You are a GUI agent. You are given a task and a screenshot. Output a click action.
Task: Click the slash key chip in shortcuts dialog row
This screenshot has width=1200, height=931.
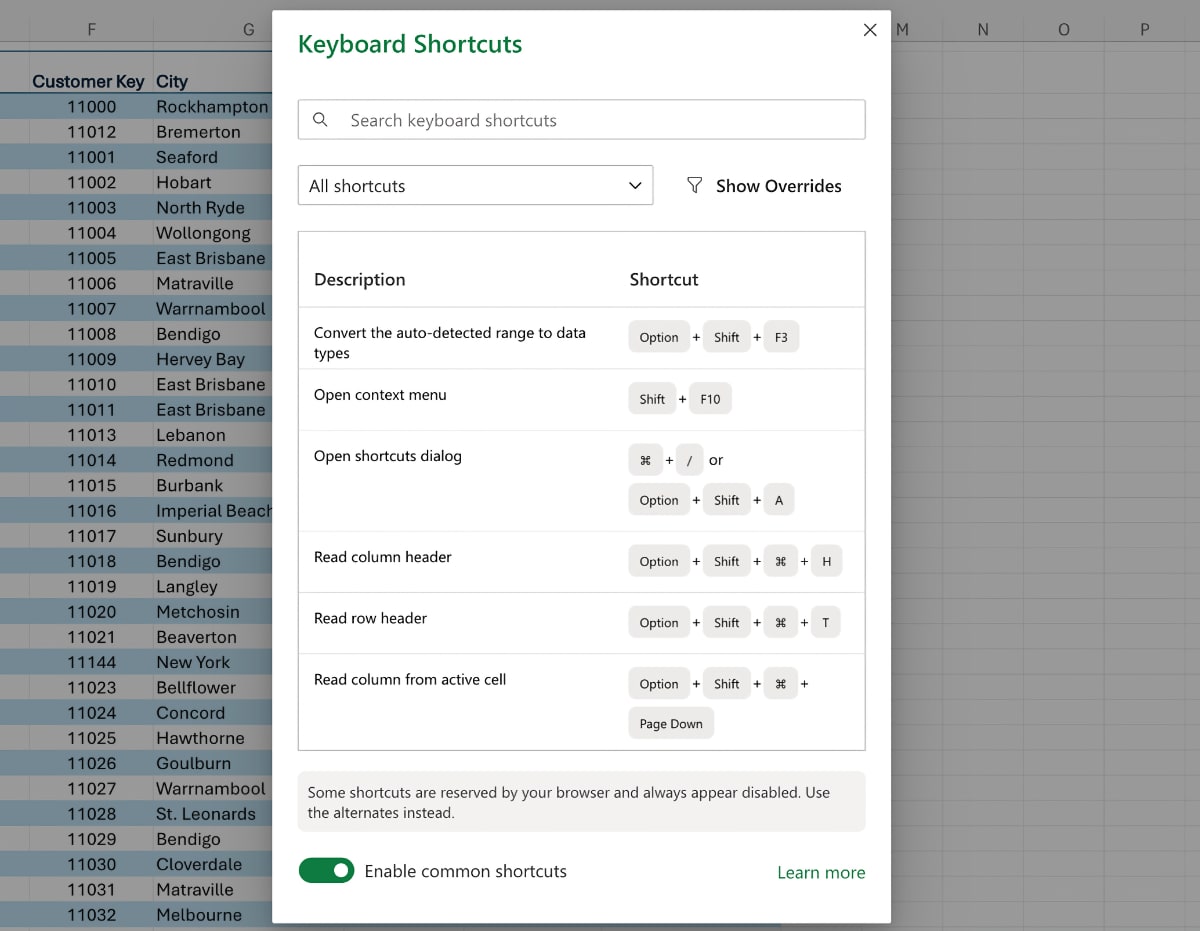click(x=687, y=459)
